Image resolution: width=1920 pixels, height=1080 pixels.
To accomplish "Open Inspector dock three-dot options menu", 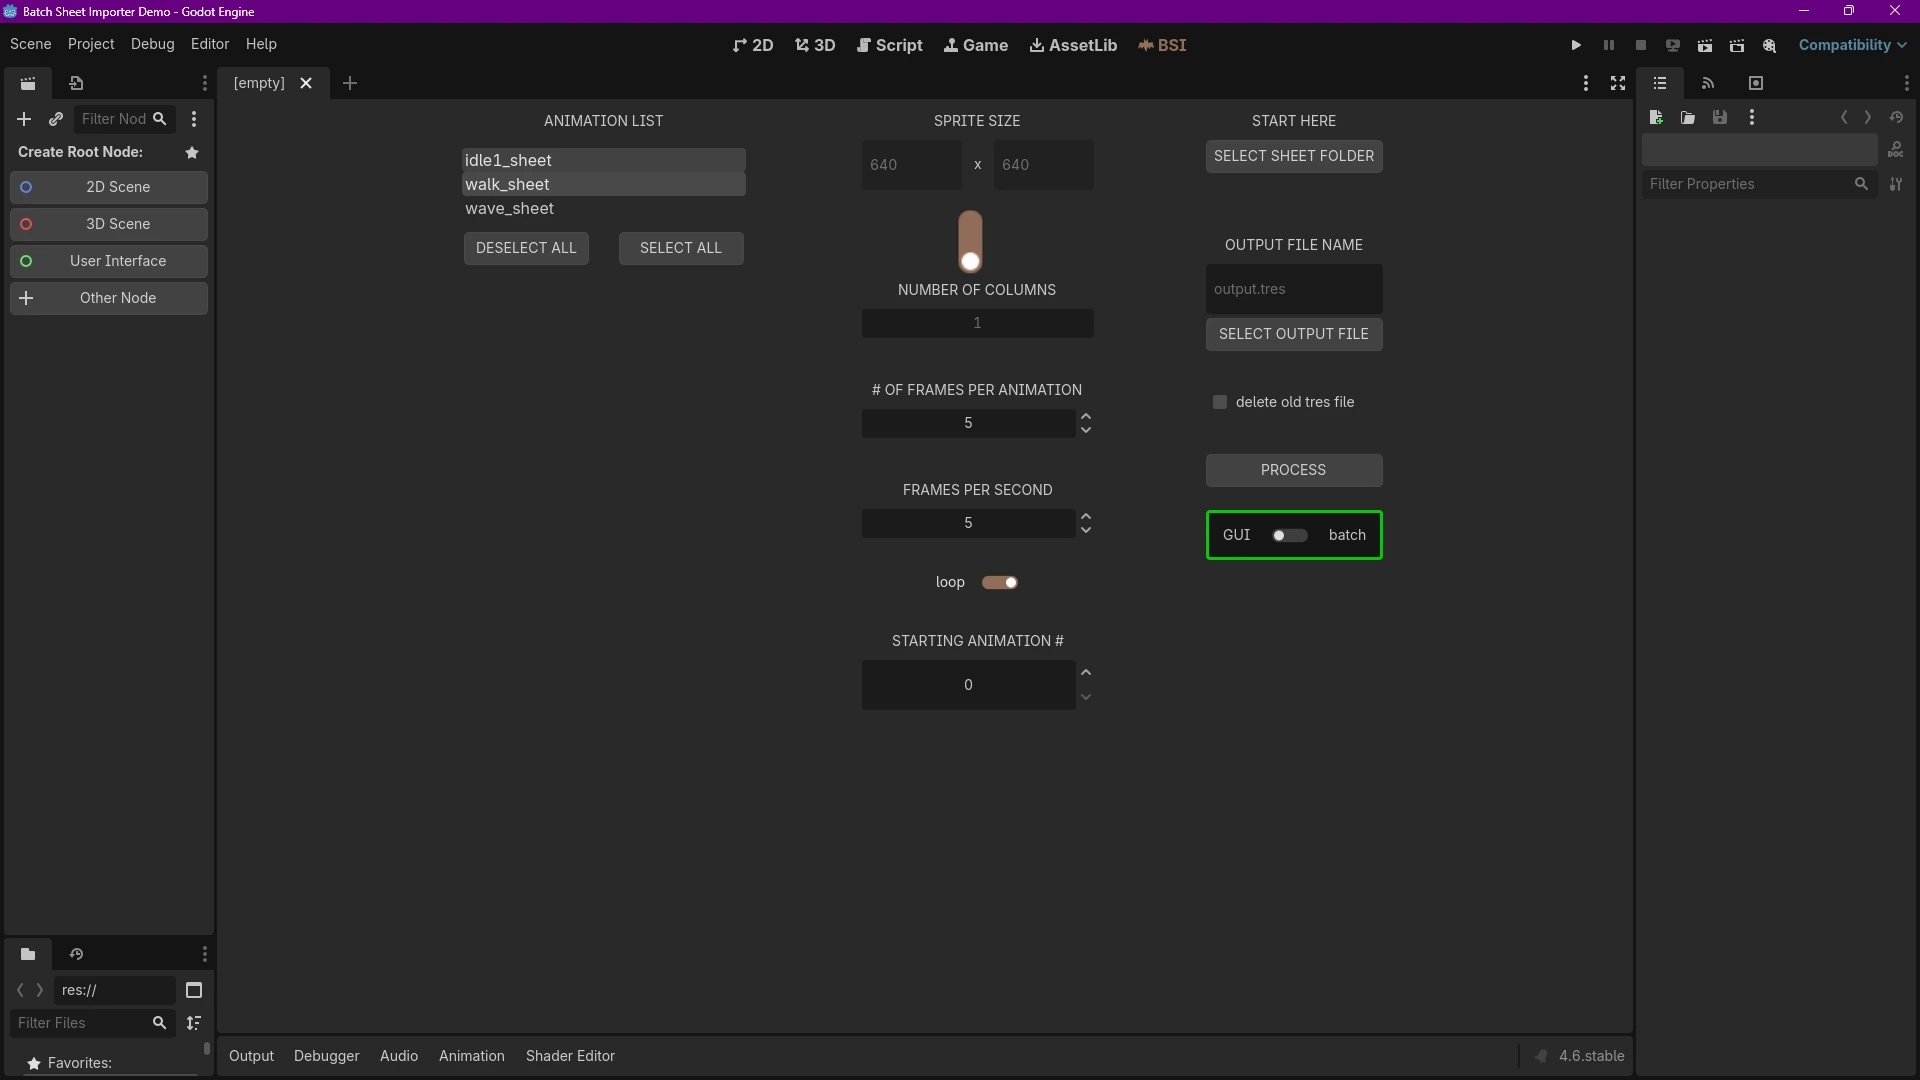I will tap(1906, 83).
